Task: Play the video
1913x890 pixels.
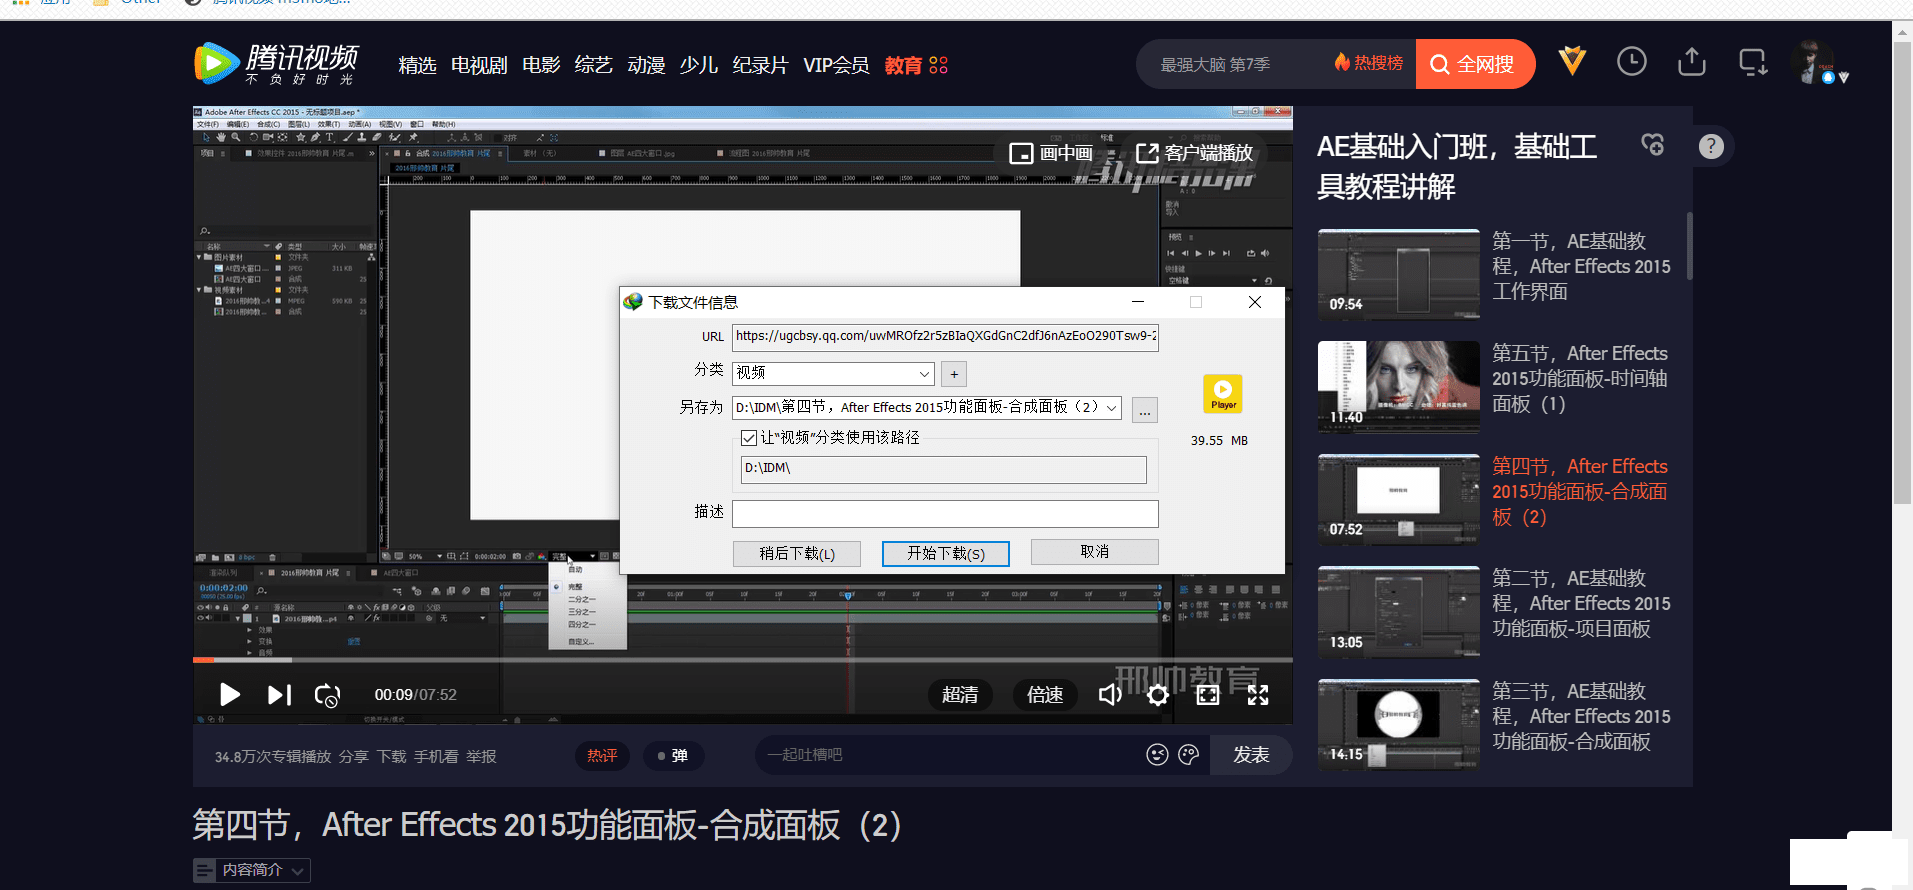Action: (x=230, y=694)
